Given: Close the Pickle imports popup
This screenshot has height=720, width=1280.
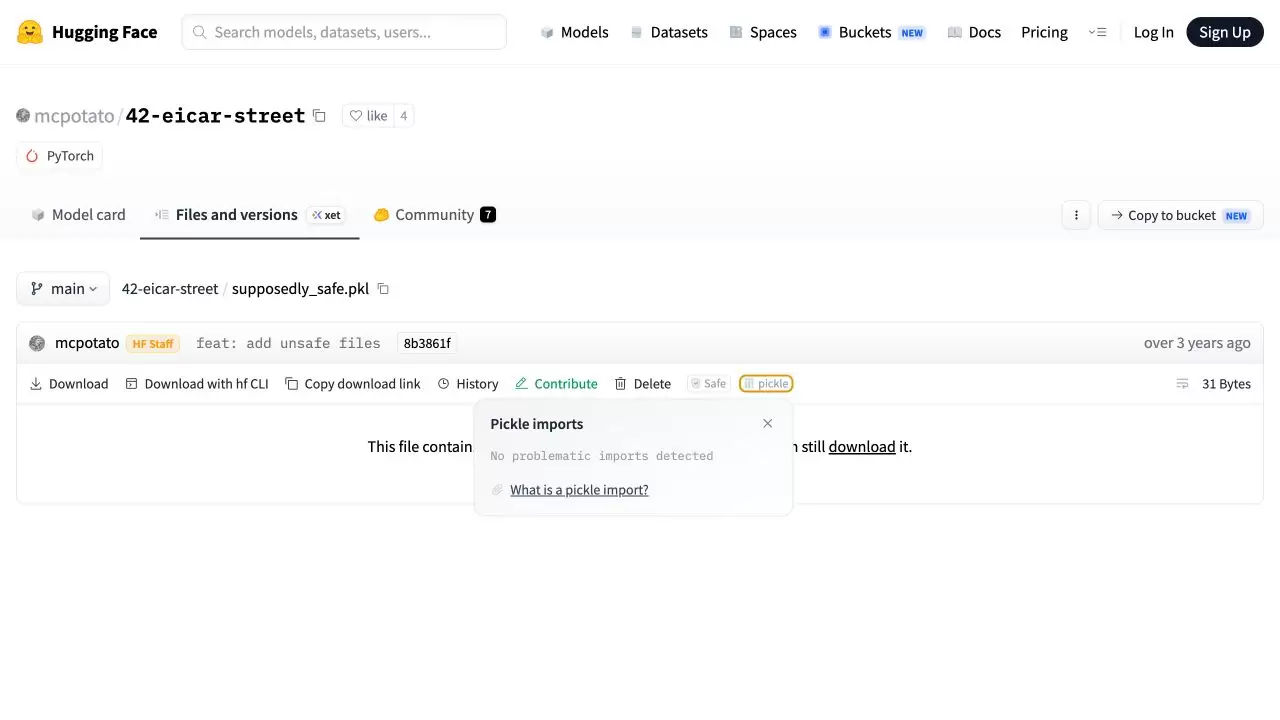Looking at the screenshot, I should pos(768,423).
